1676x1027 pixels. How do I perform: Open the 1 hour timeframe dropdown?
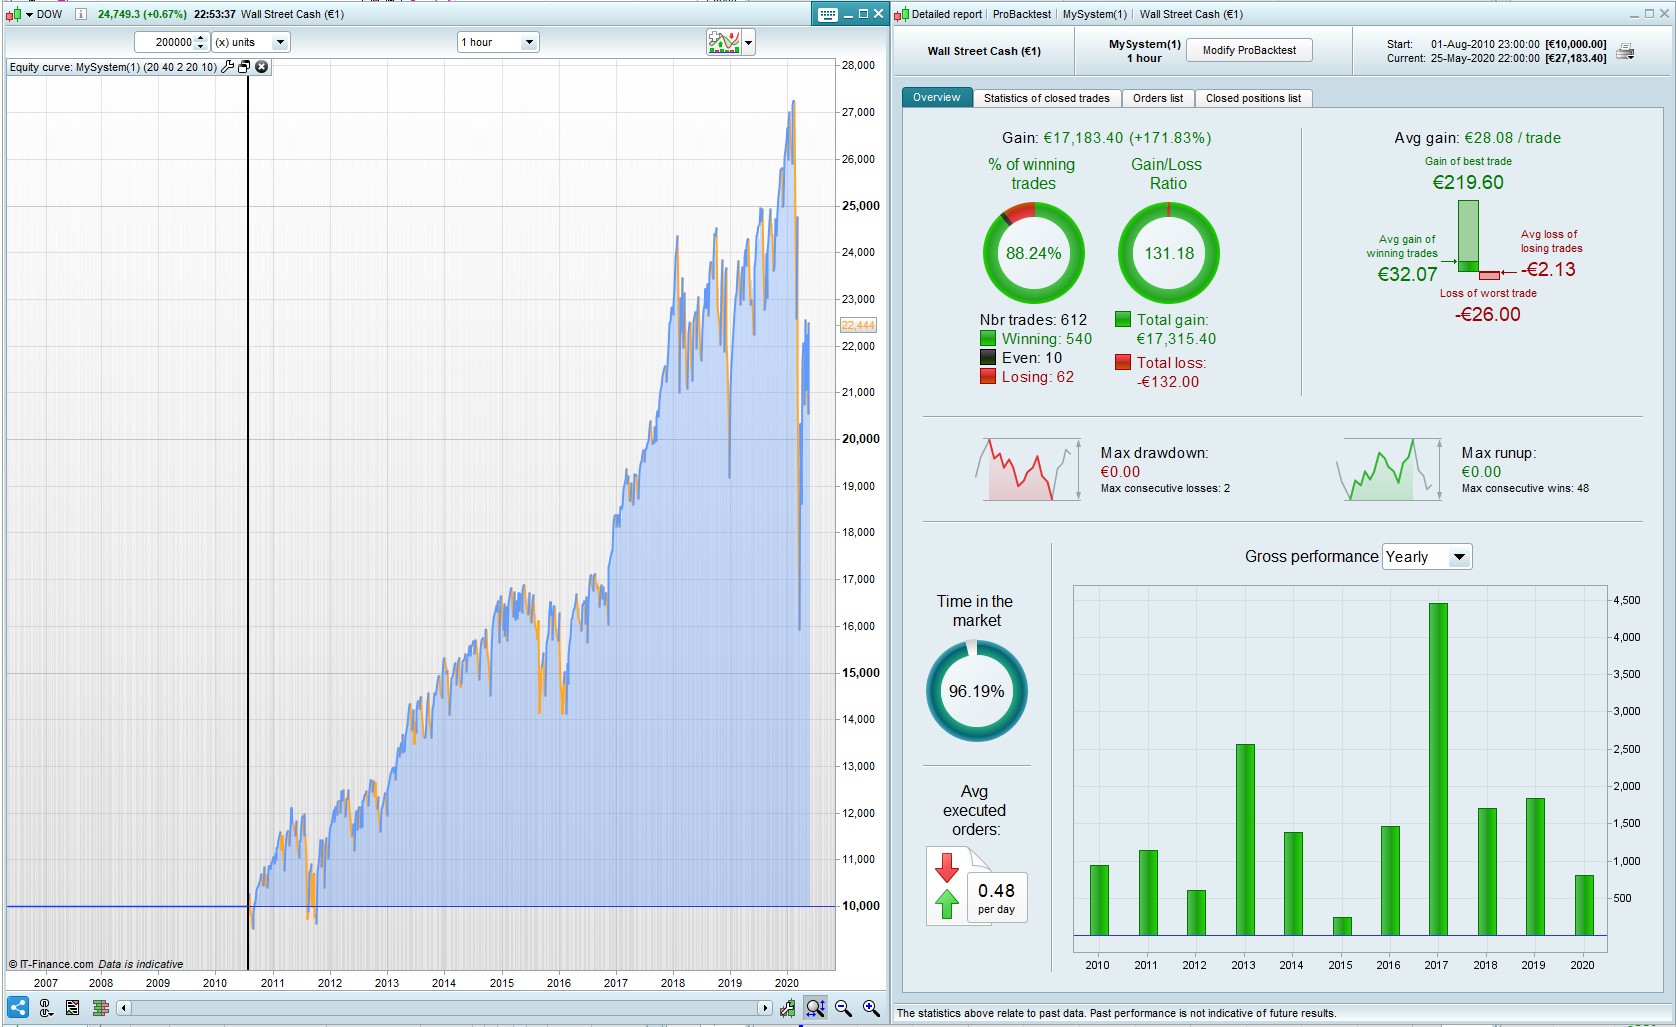click(x=498, y=42)
